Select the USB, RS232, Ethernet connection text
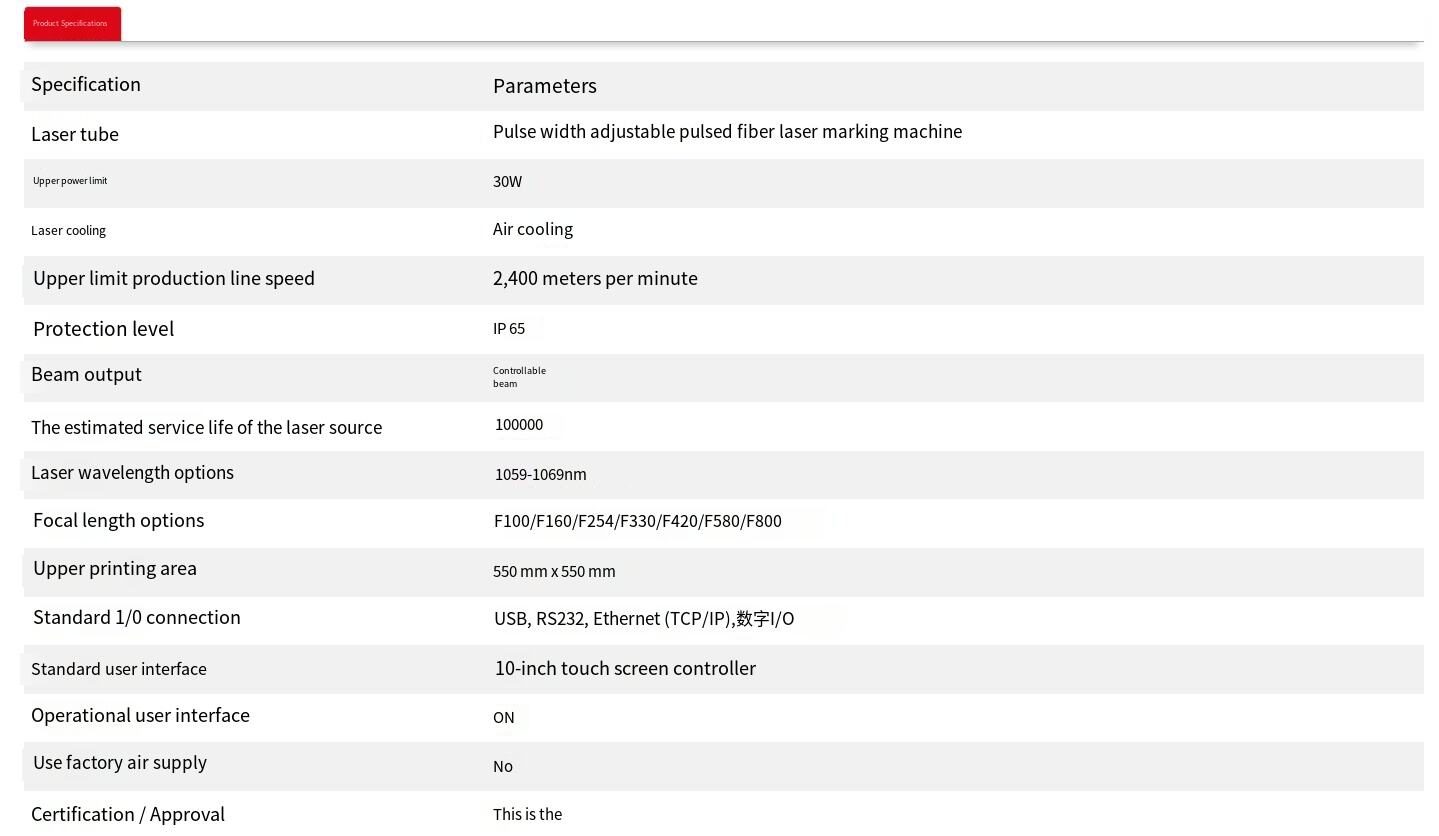The height and width of the screenshot is (836, 1439). [644, 619]
